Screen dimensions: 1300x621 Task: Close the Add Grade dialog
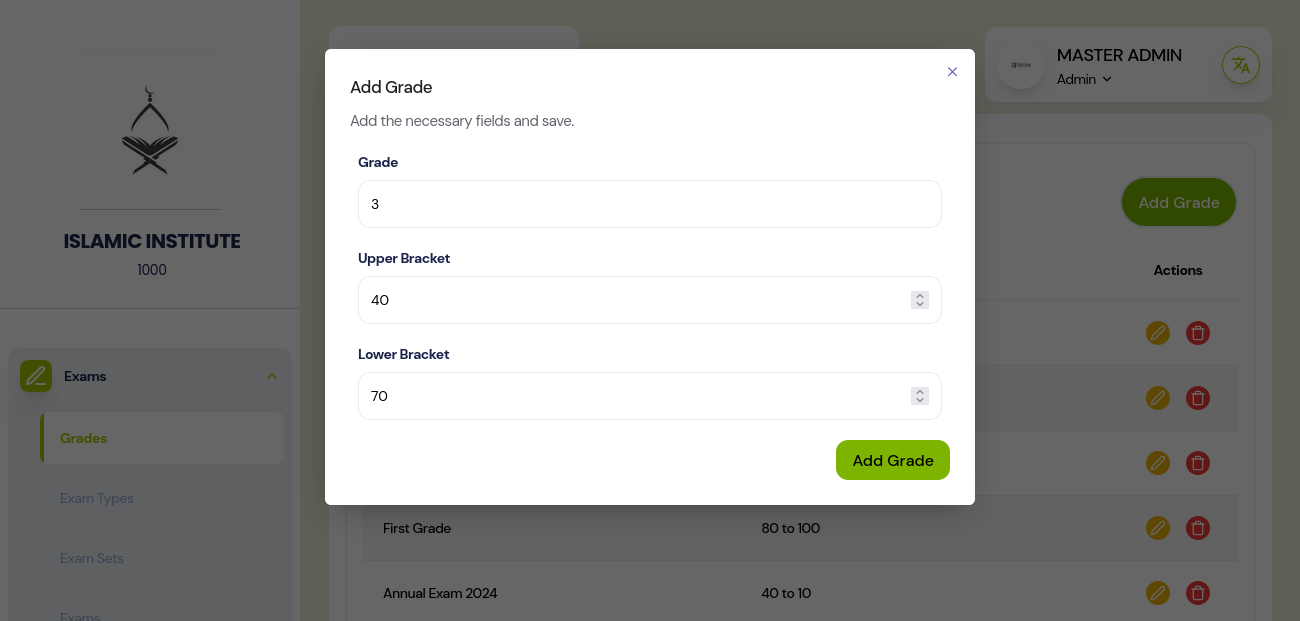coord(952,72)
